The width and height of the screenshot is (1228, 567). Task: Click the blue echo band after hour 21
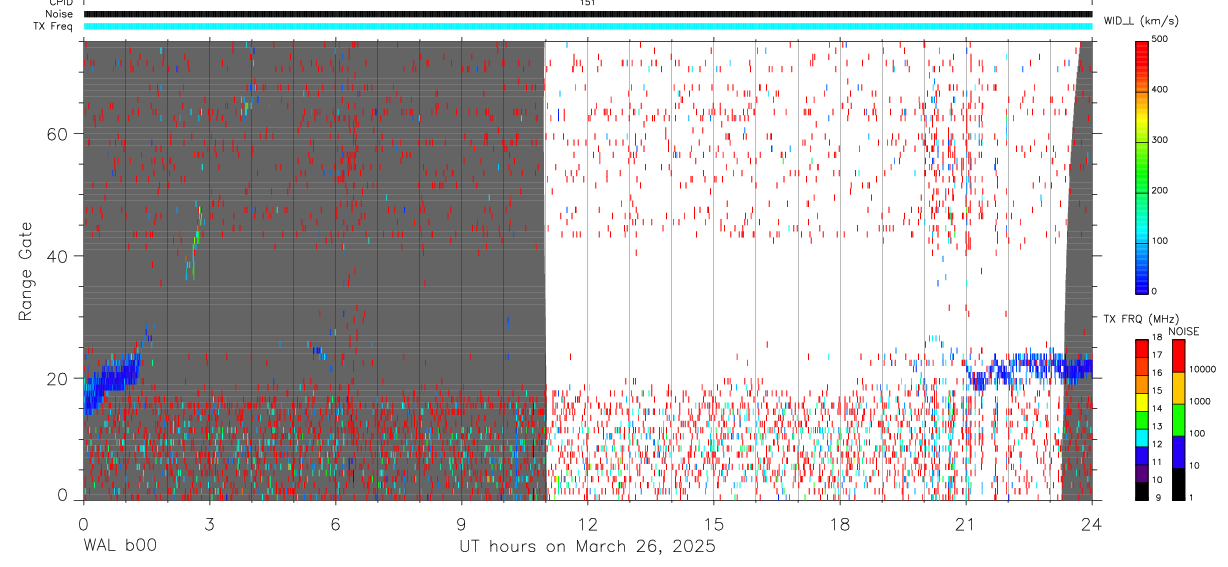tap(1030, 369)
